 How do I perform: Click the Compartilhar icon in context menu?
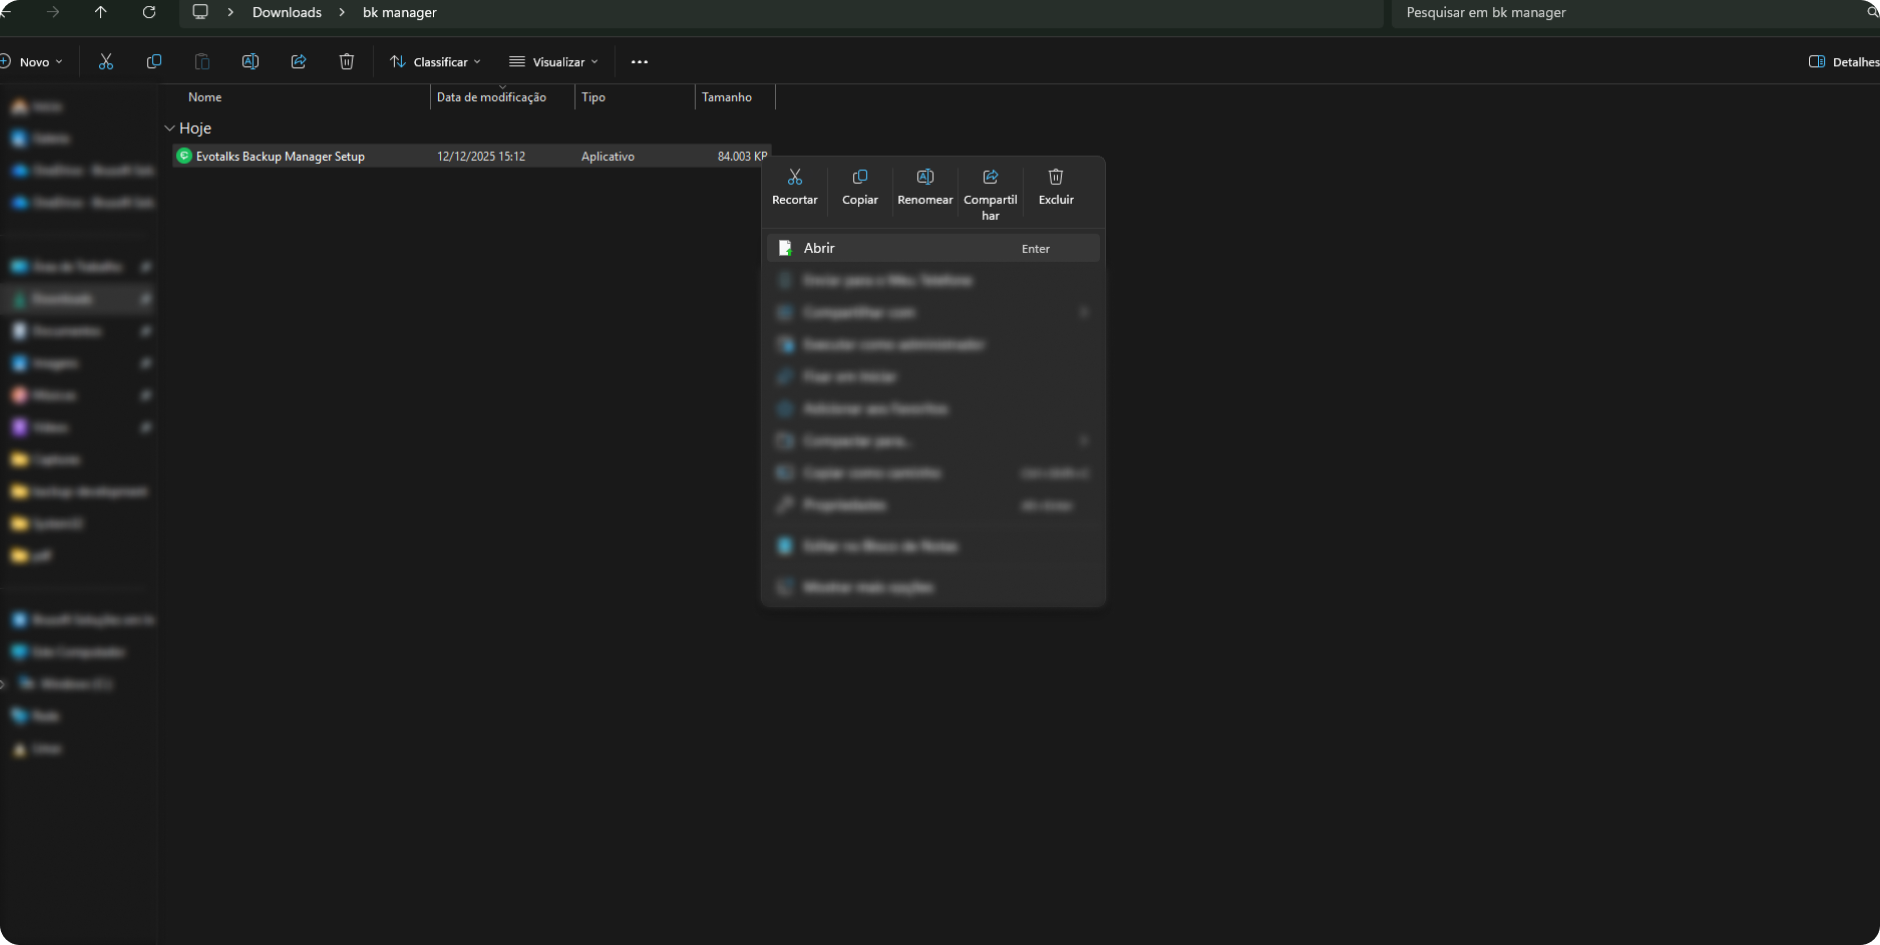pos(990,178)
